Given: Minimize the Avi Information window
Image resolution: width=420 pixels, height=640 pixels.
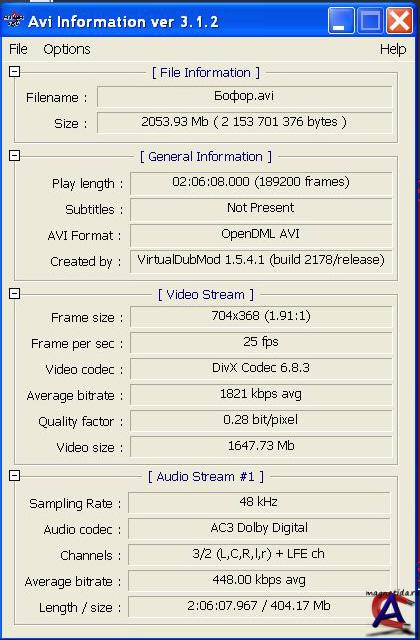Looking at the screenshot, I should pos(340,21).
